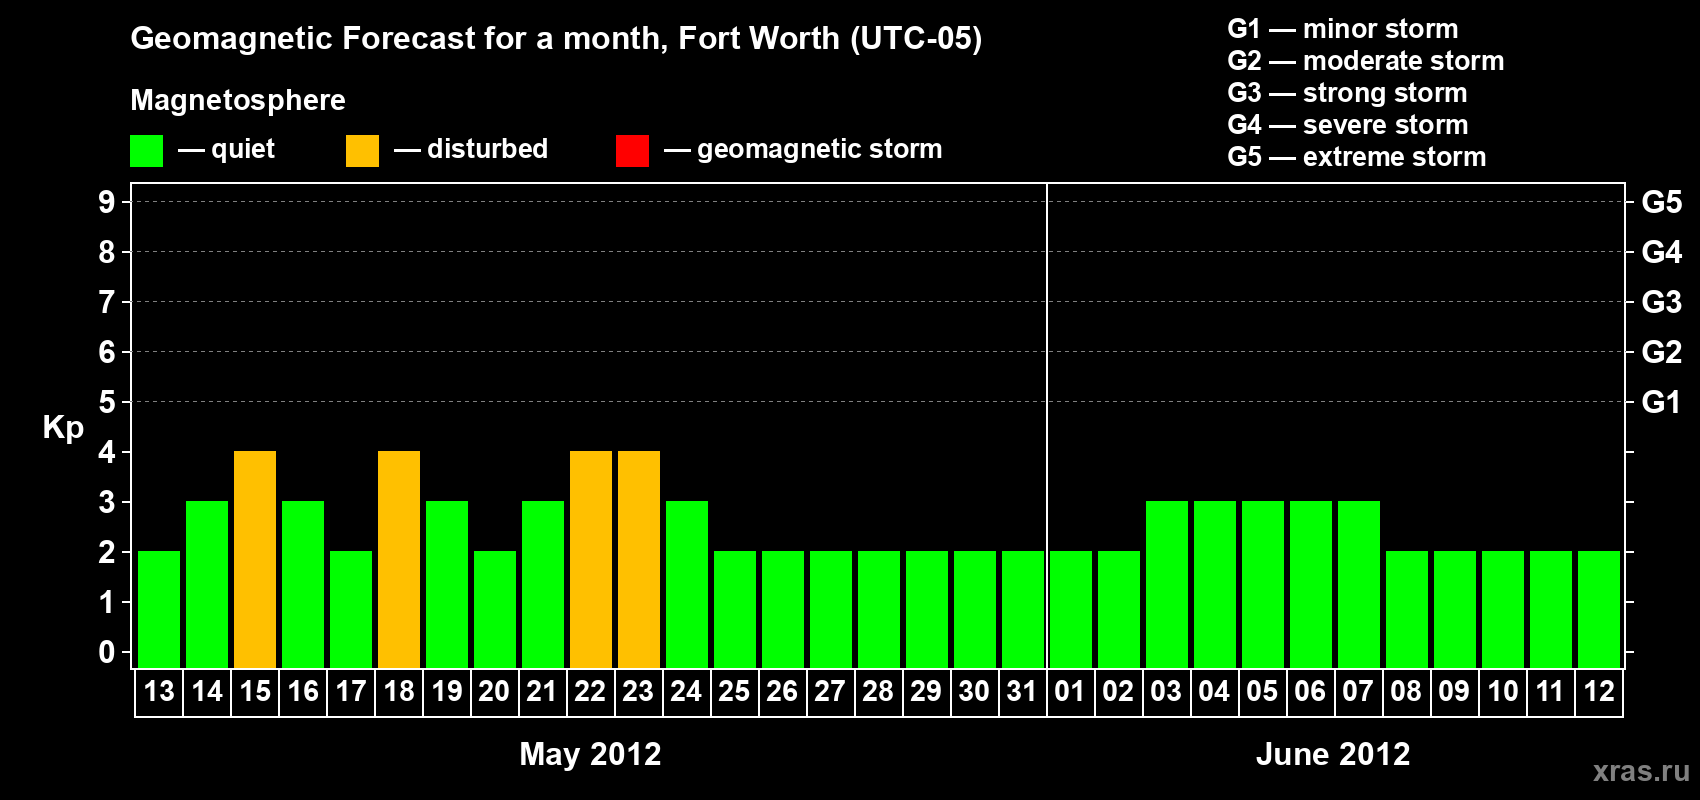
Task: Click the green bar for May 19
Action: tap(447, 585)
